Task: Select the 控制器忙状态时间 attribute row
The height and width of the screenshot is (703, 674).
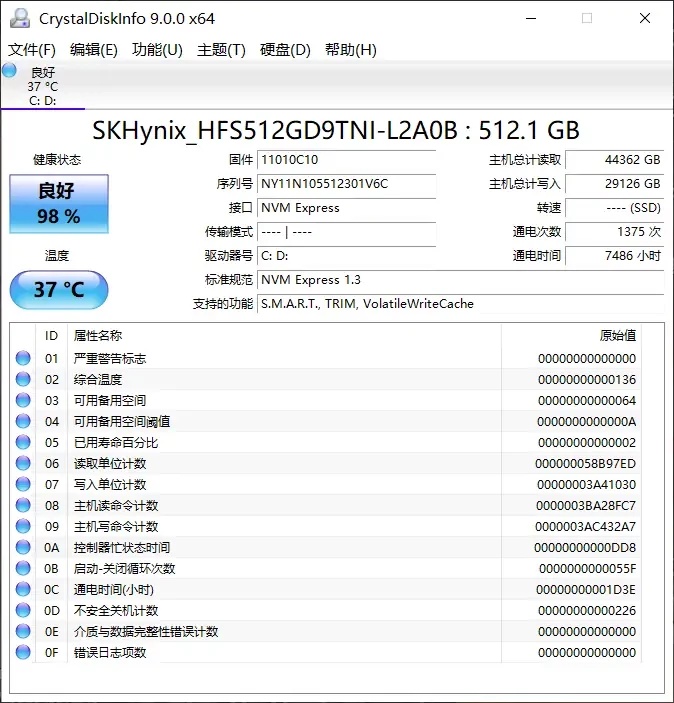Action: [326, 547]
